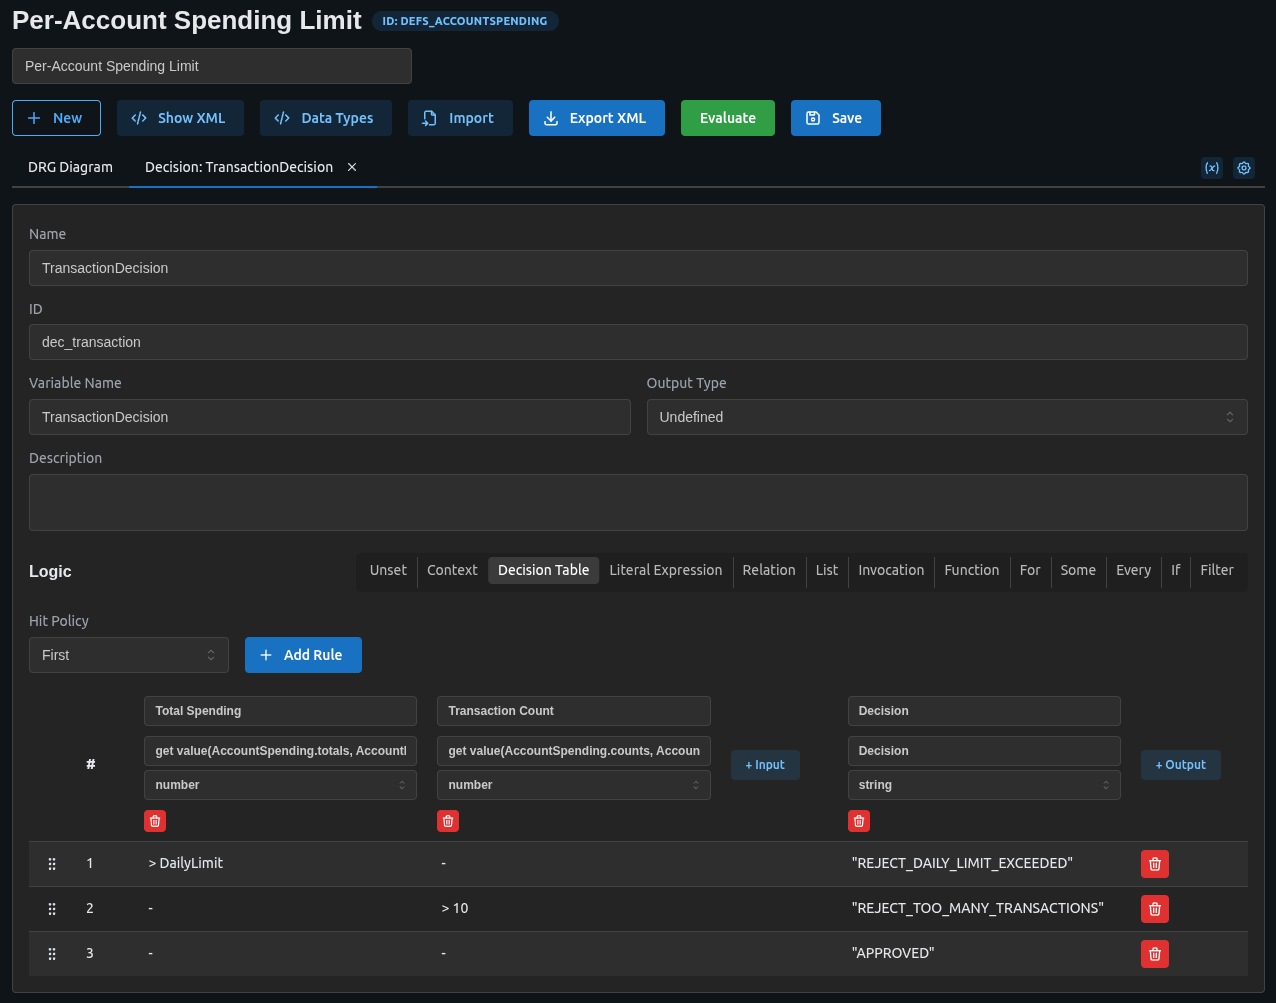Image resolution: width=1276 pixels, height=1003 pixels.
Task: Click the variables (x) icon
Action: pos(1211,168)
